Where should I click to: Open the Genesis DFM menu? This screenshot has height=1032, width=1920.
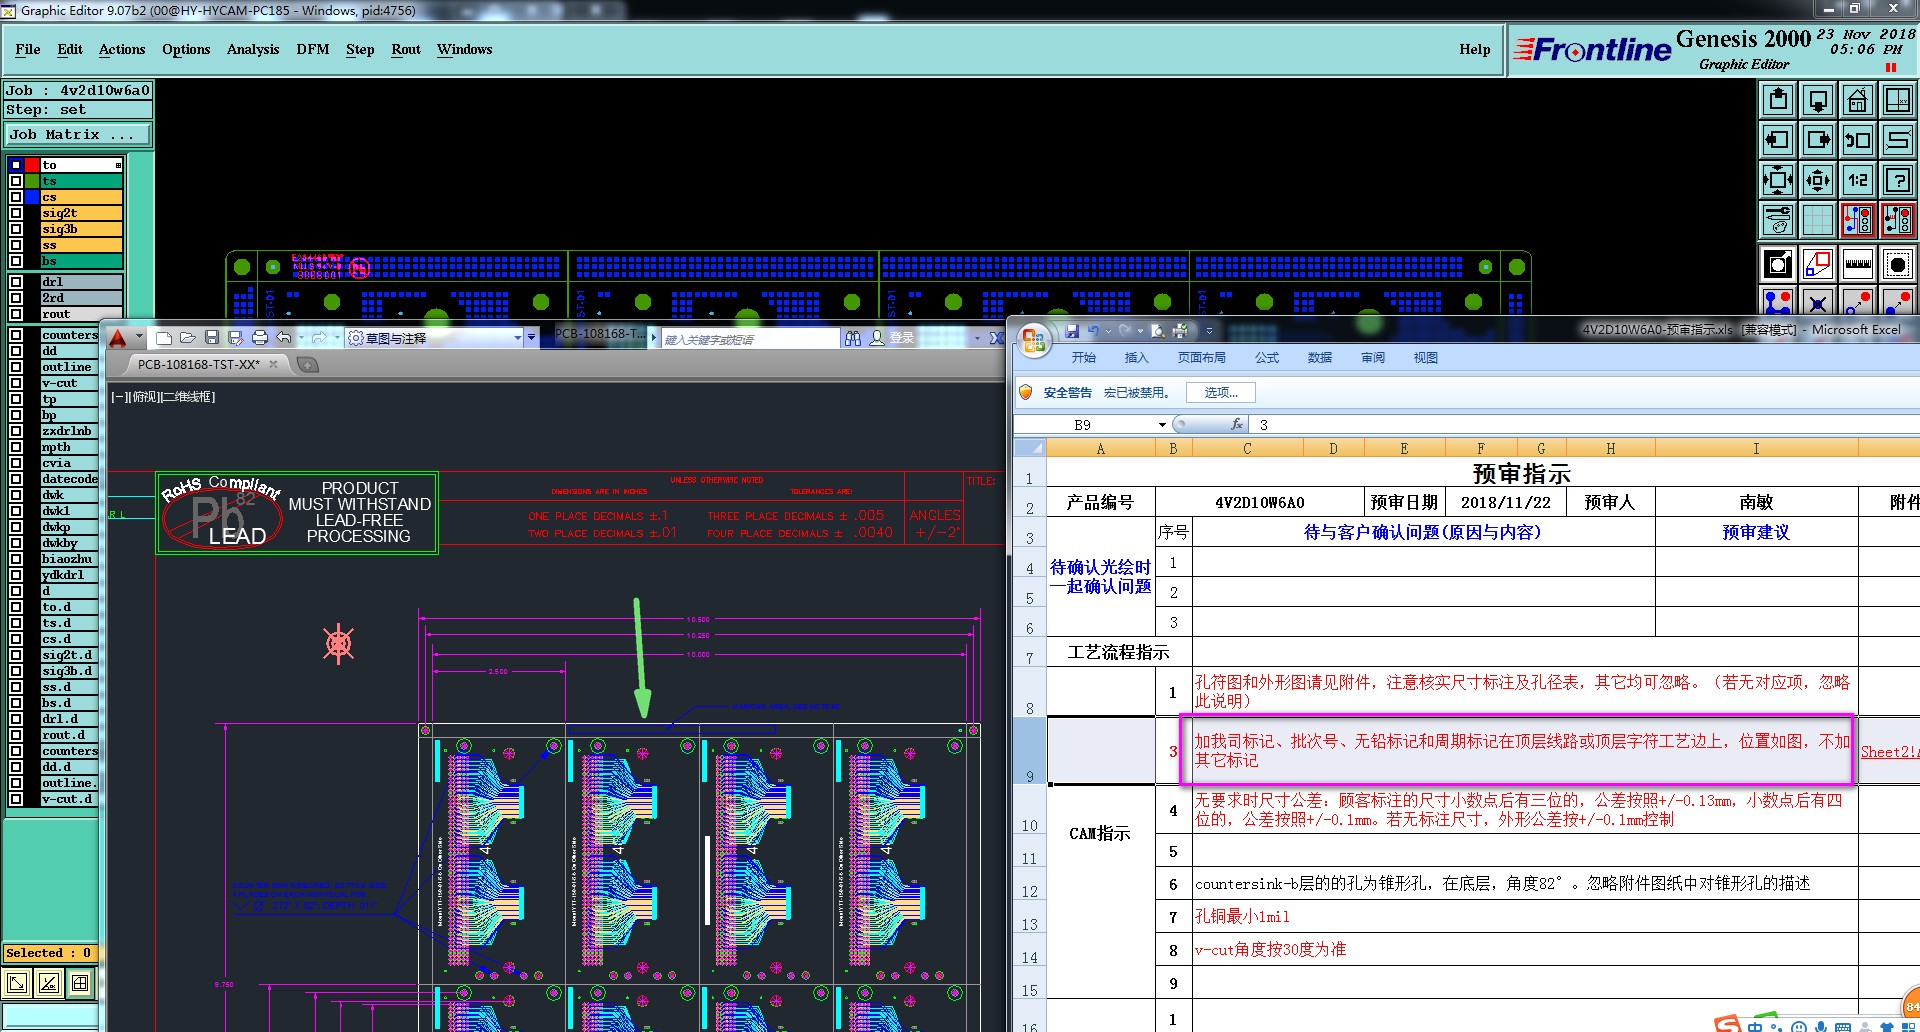pos(313,49)
